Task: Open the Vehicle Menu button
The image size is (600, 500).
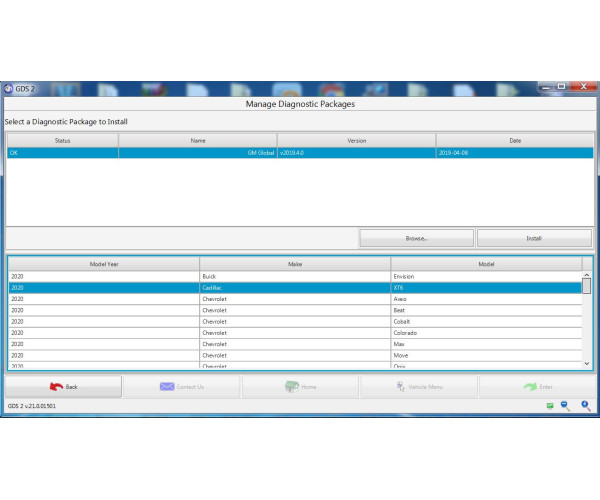Action: 419,387
